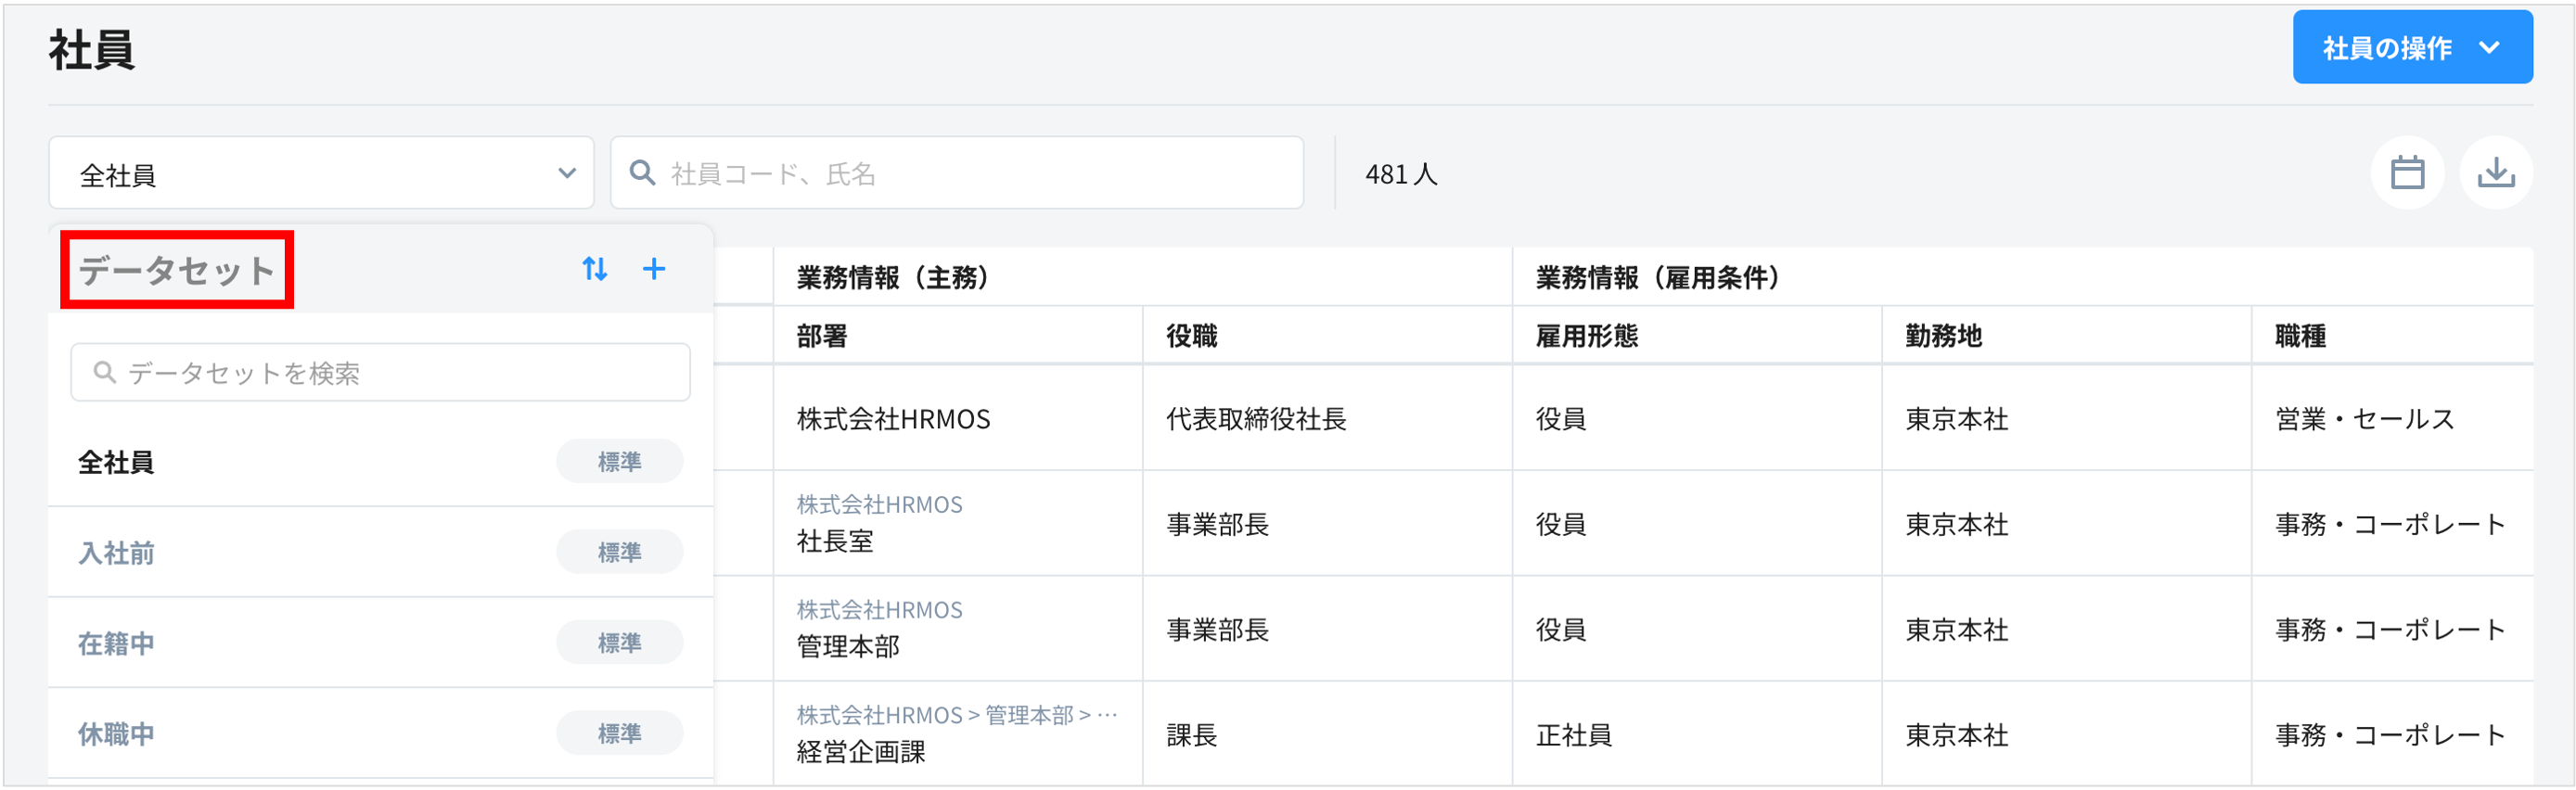Screen dimensions: 2576x790
Task: Choose the 在籍中 dataset
Action: 117,643
